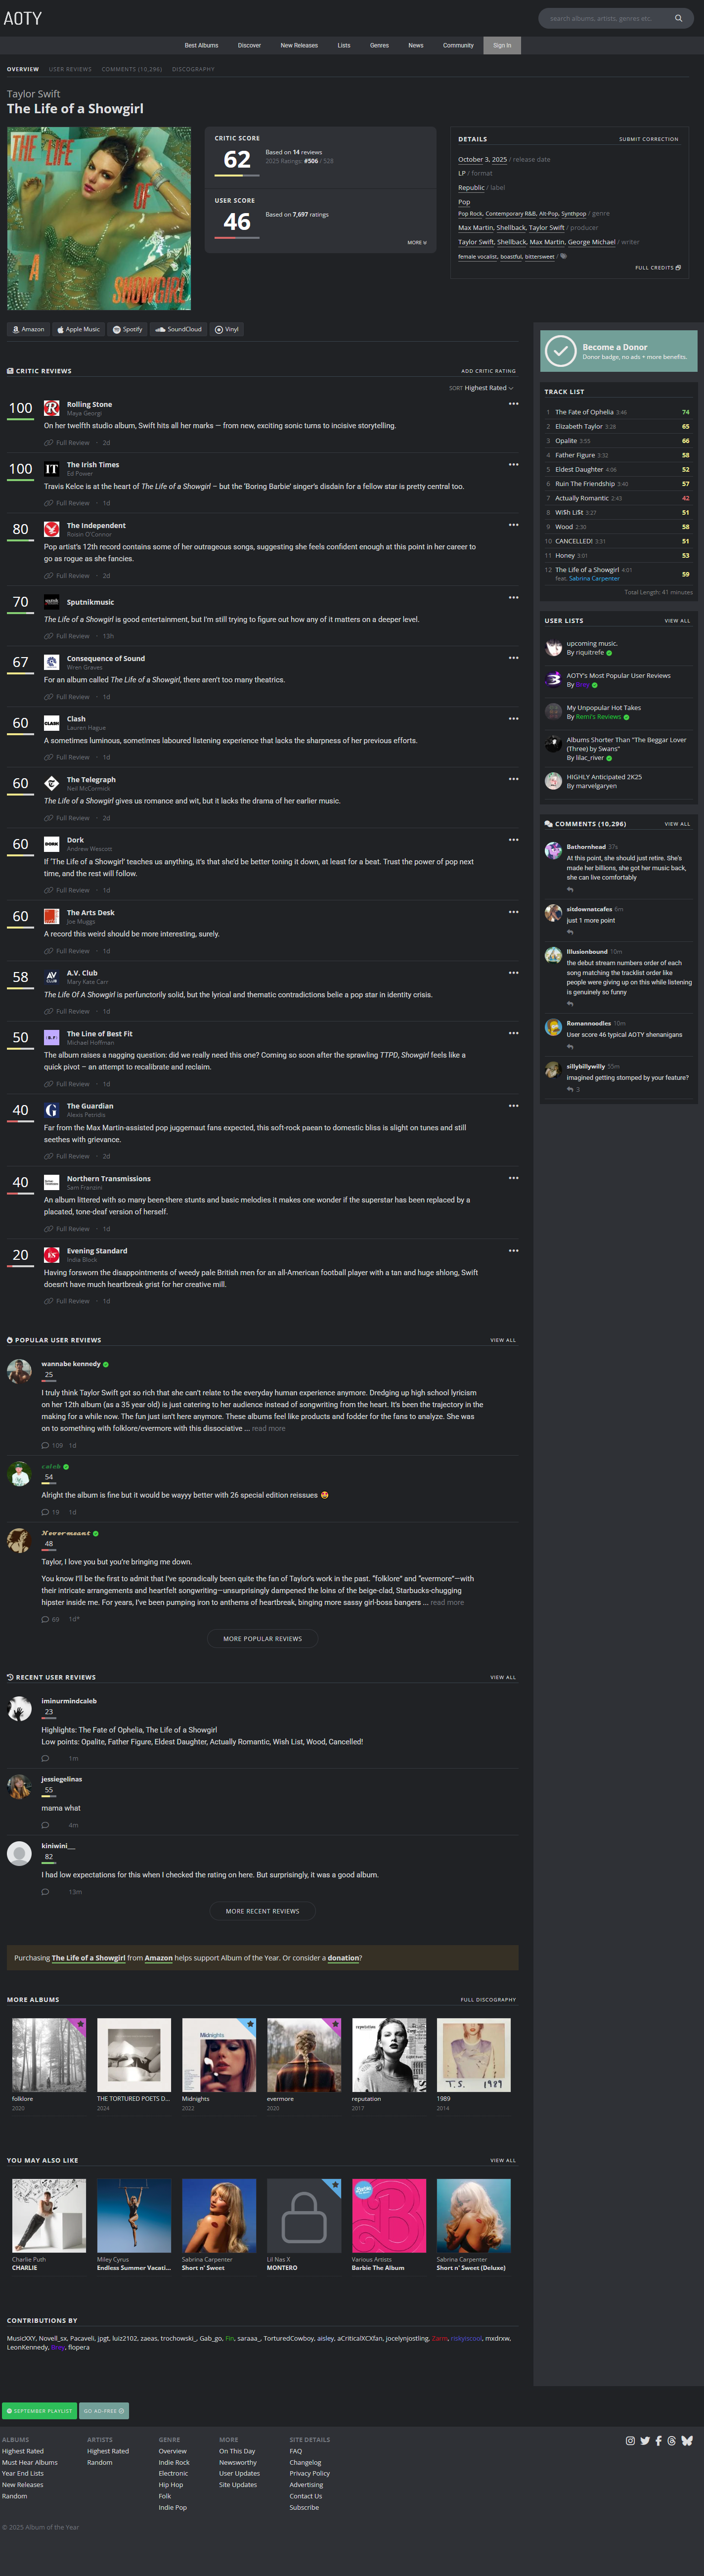Screen dimensions: 704x2576
Task: Expand read more on wannabe kennedy review
Action: [x=268, y=1428]
